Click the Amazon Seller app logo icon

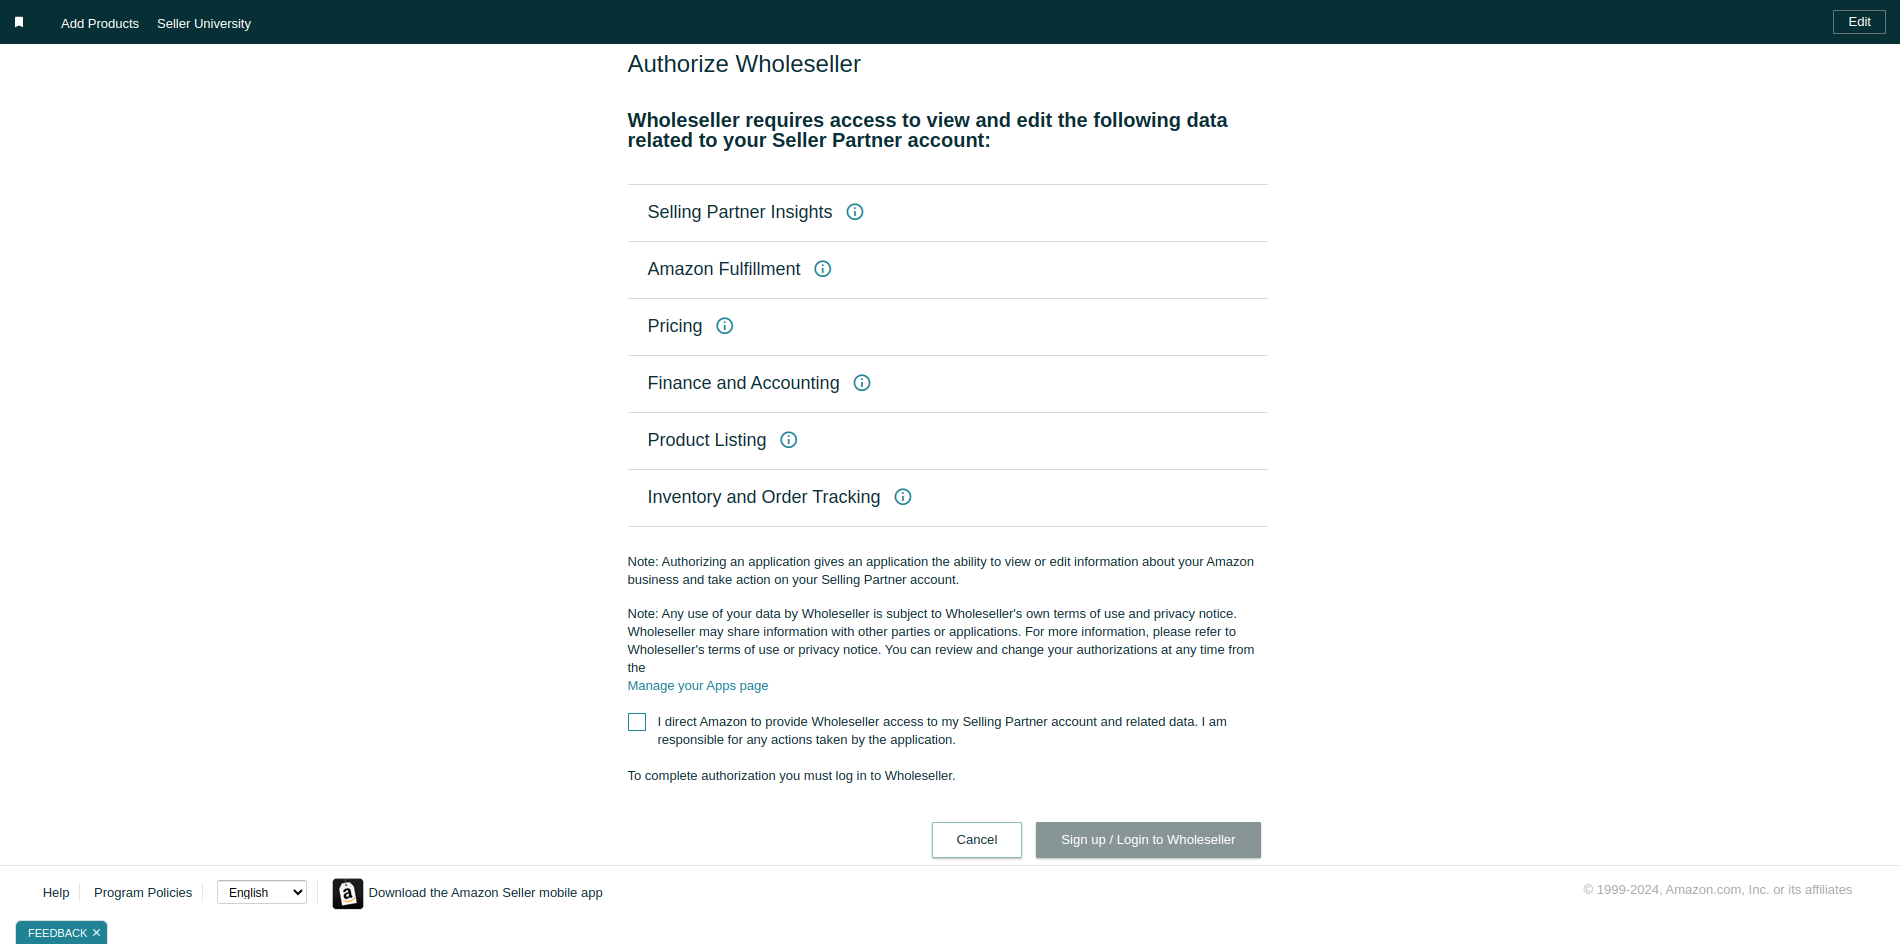point(348,893)
